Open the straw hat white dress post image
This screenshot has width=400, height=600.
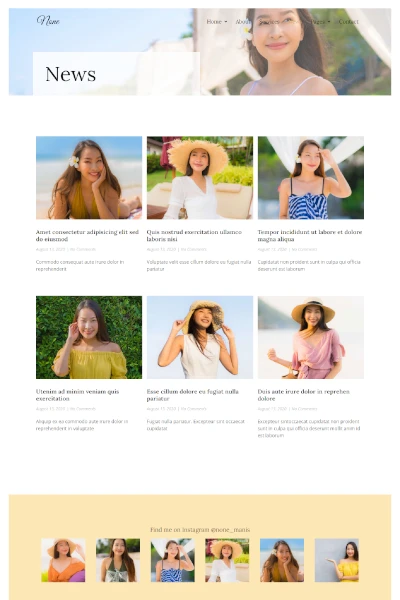[x=200, y=178]
